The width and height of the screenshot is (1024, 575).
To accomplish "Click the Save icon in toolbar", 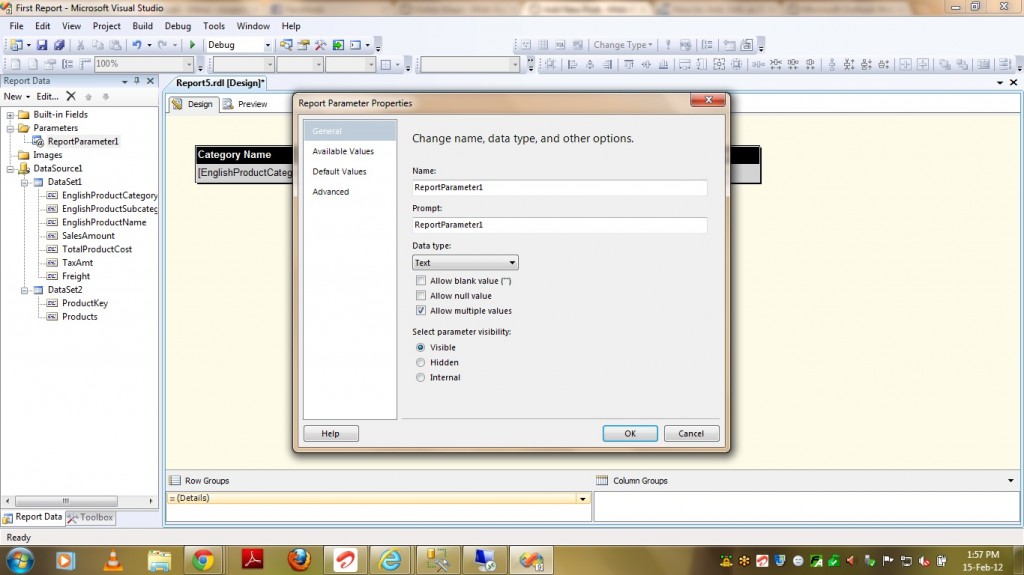I will click(42, 45).
